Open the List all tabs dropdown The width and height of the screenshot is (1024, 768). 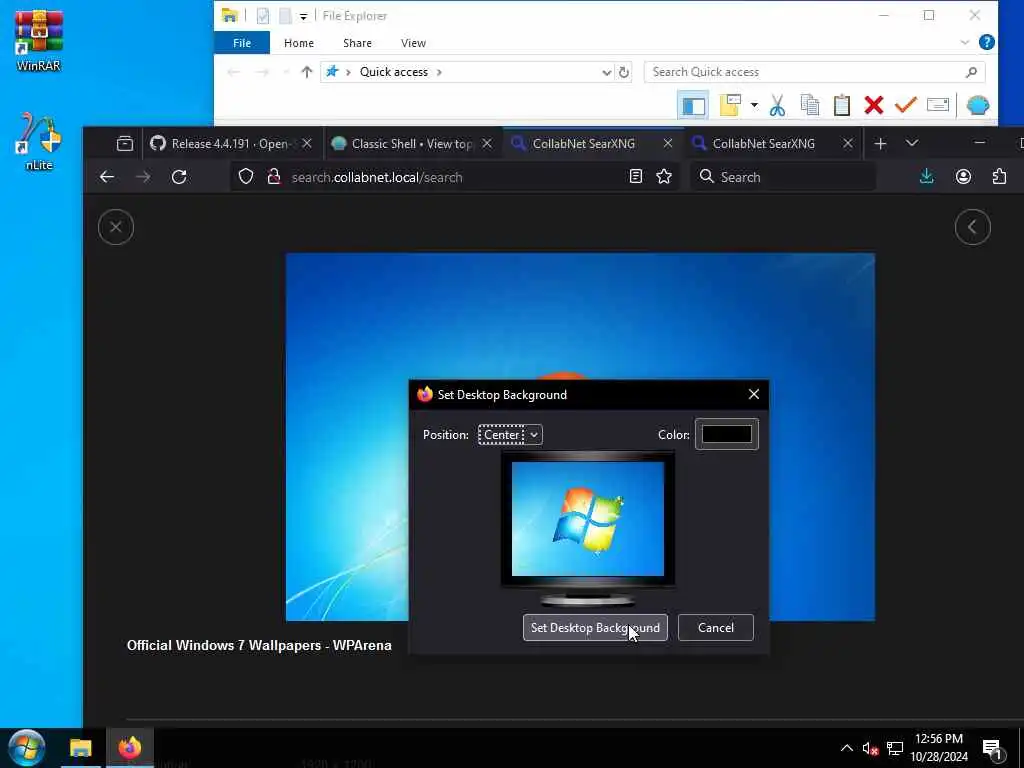[912, 144]
